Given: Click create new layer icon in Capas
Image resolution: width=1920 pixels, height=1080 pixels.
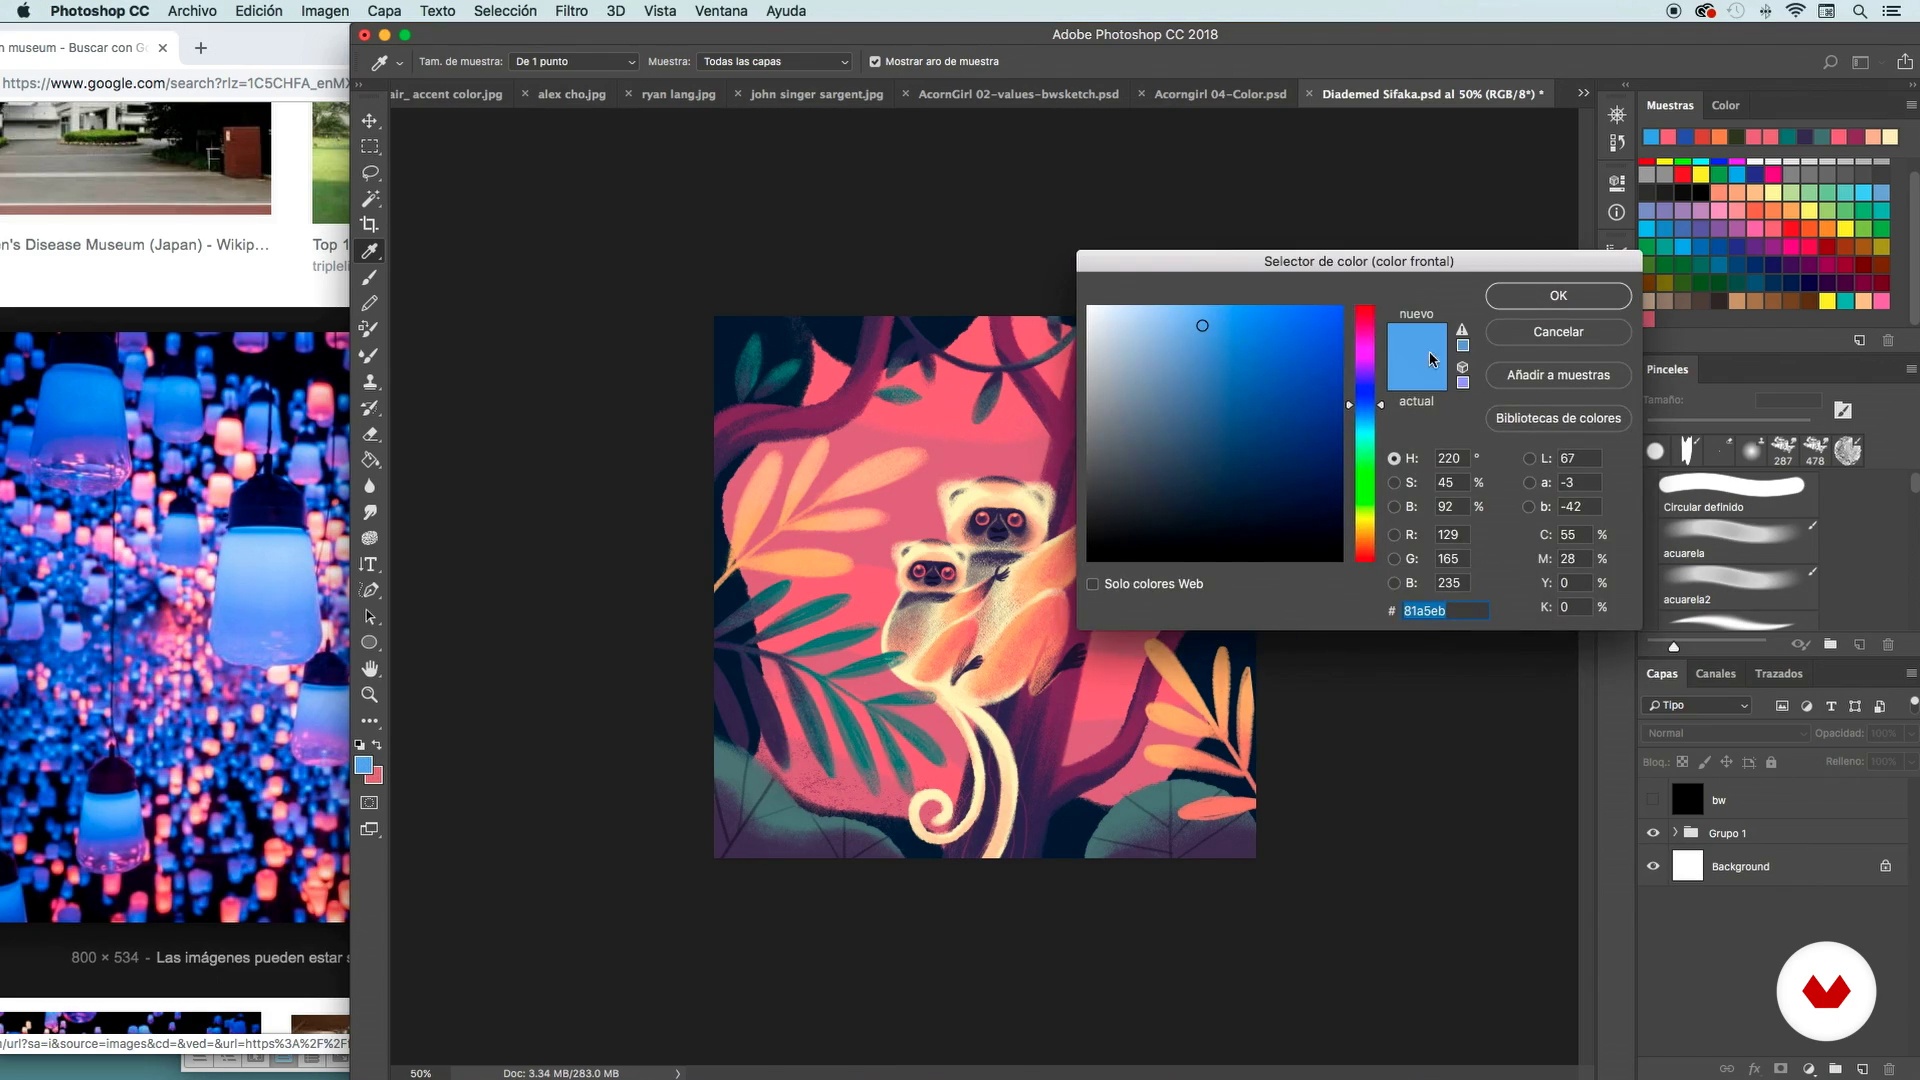Looking at the screenshot, I should click(1862, 1069).
